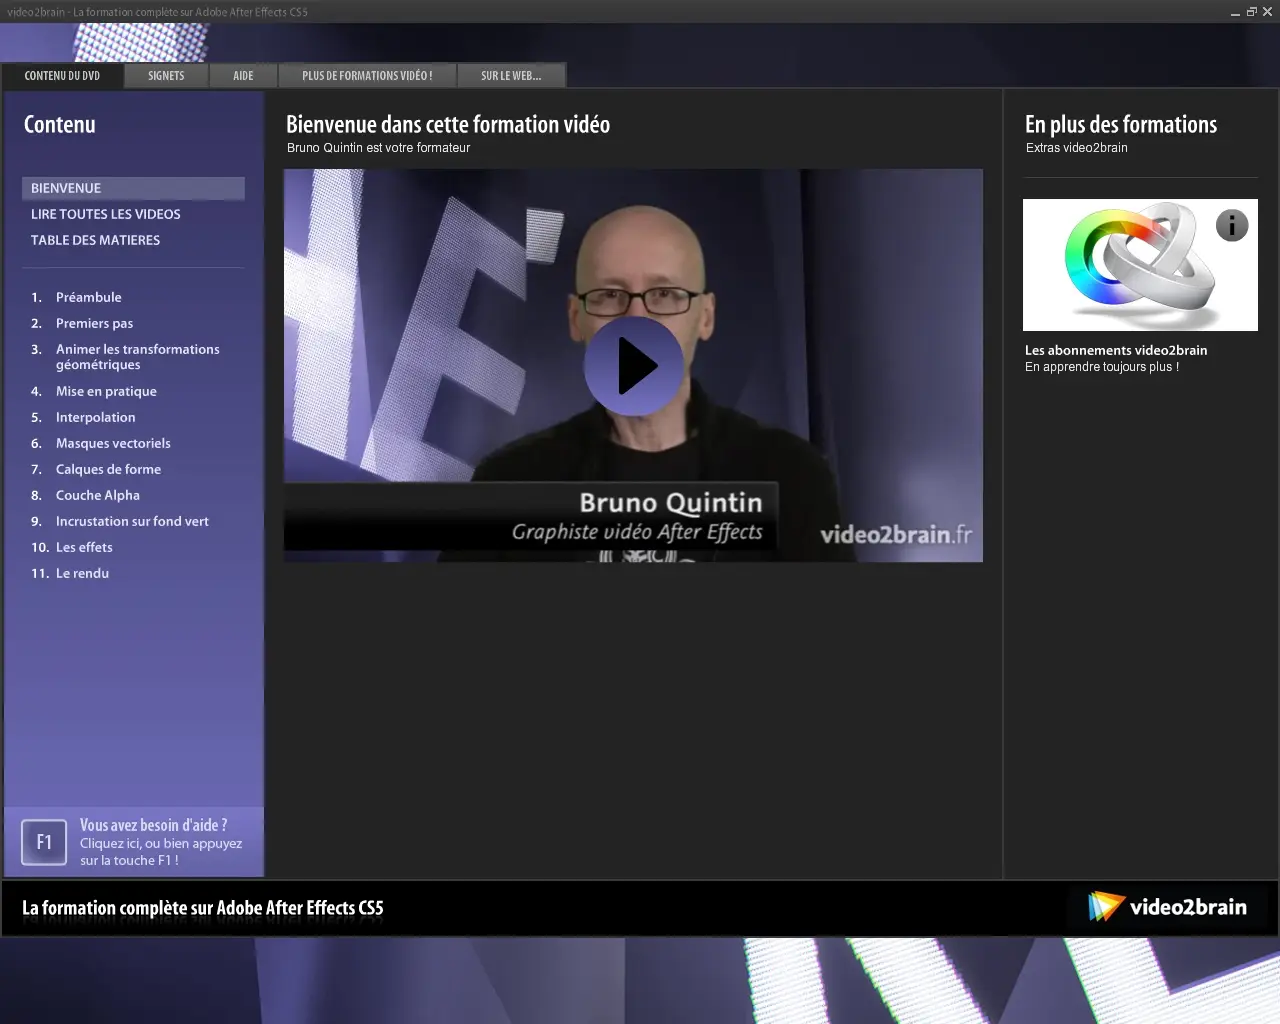Image resolution: width=1280 pixels, height=1024 pixels.
Task: Close the video2brain window
Action: pos(1267,12)
